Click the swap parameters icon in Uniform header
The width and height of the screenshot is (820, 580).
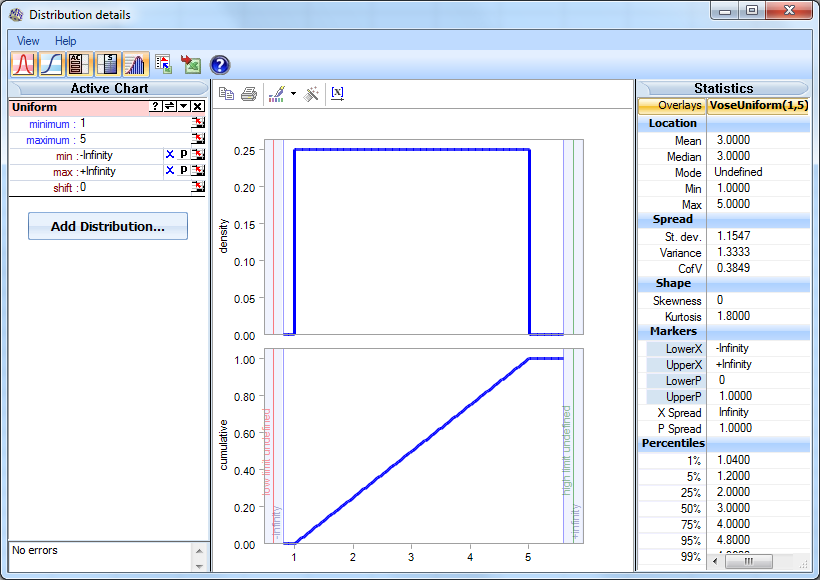(x=169, y=106)
